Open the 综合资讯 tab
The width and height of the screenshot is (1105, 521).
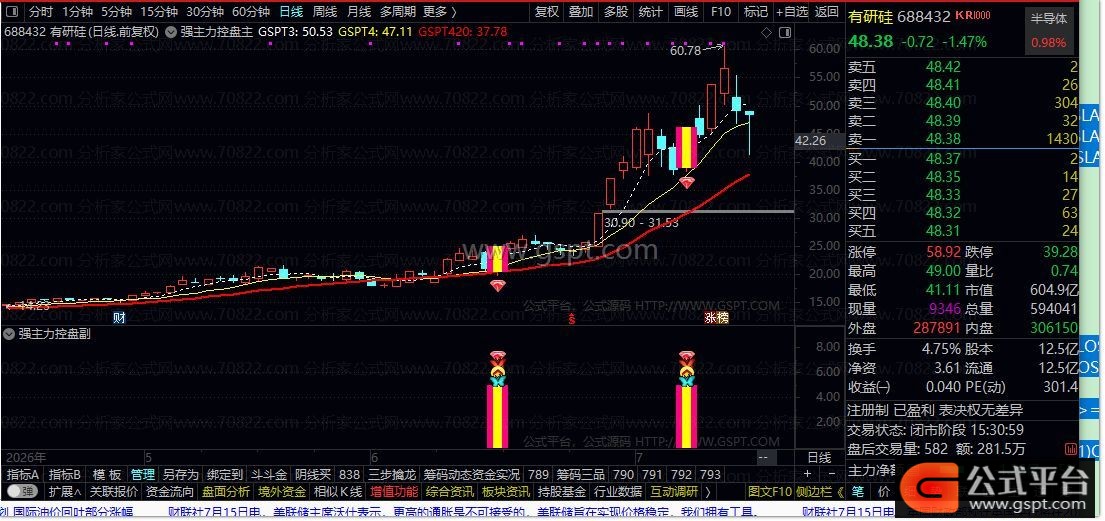(450, 491)
